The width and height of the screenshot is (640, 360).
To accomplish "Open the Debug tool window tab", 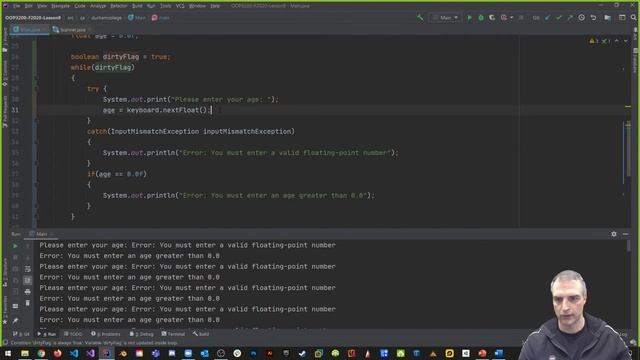I will 141,334.
